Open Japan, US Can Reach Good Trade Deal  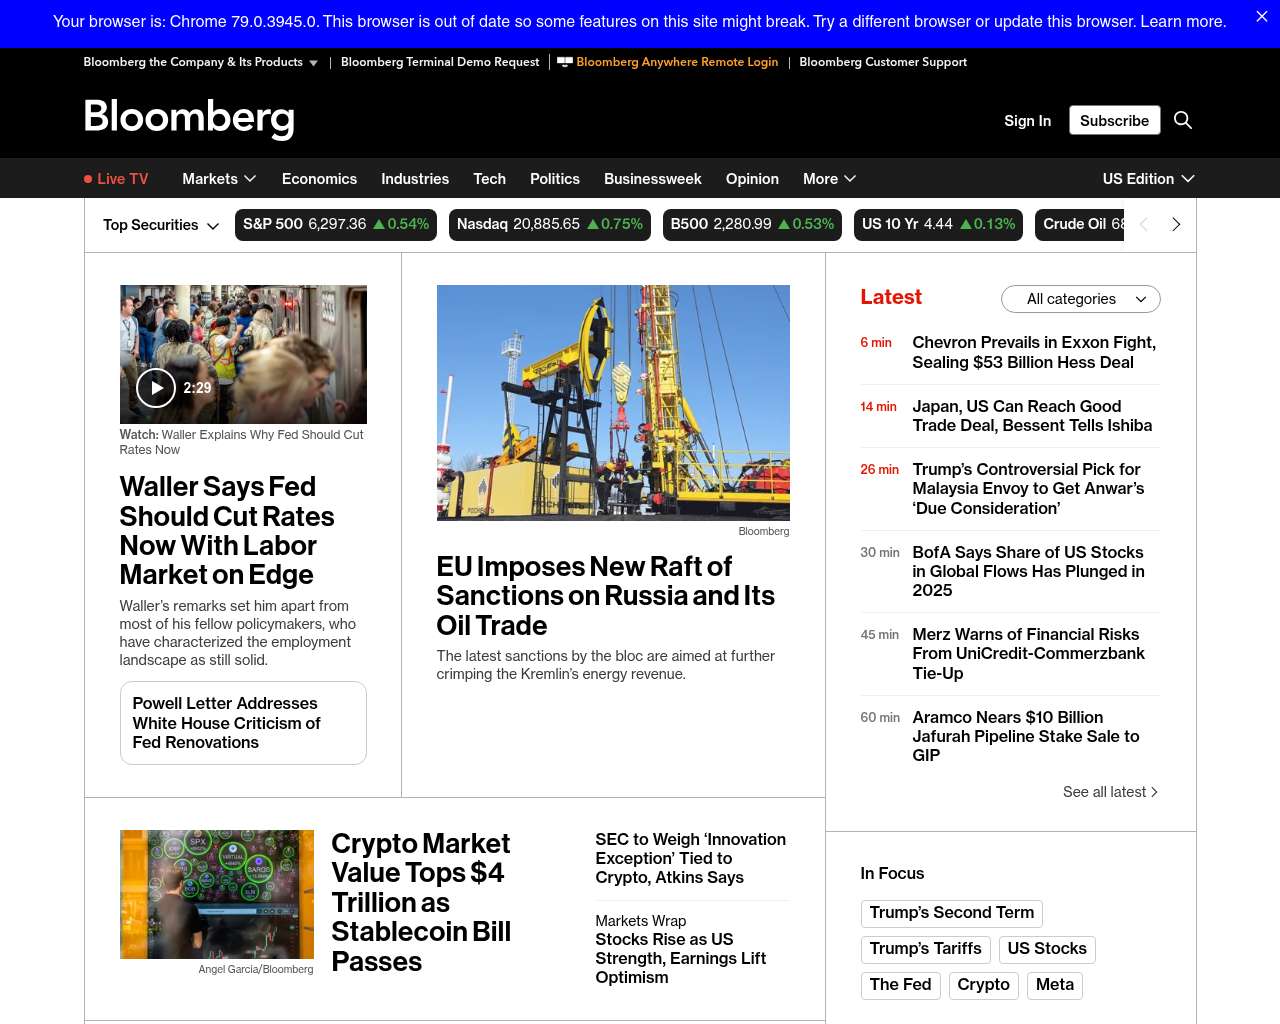point(1032,416)
